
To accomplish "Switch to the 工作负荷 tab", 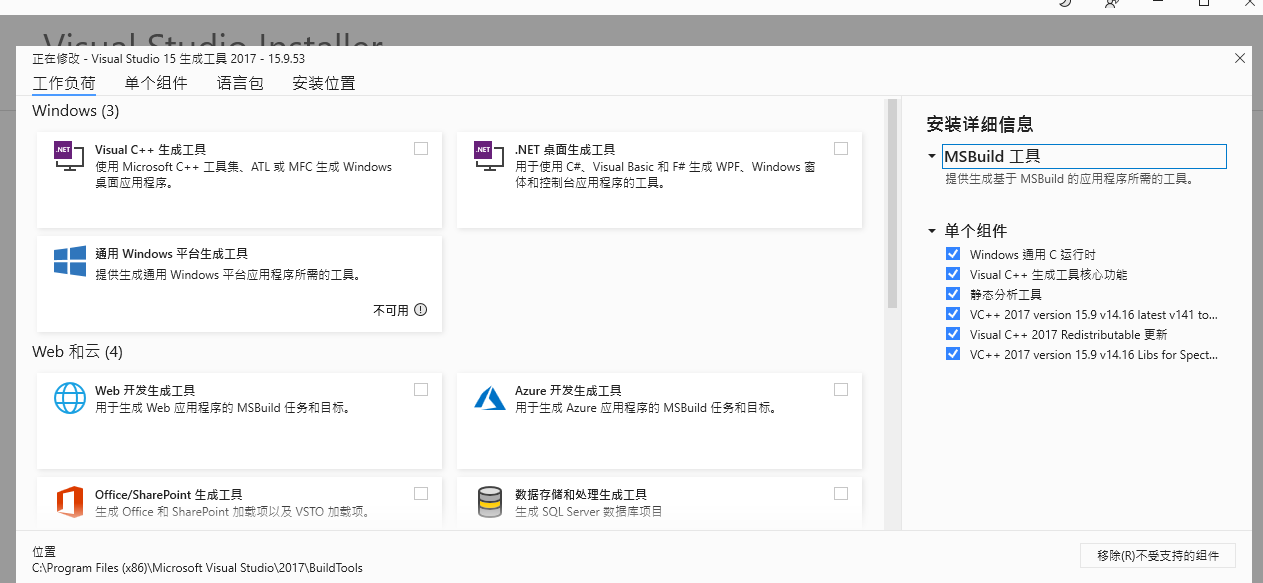I will pyautogui.click(x=64, y=83).
